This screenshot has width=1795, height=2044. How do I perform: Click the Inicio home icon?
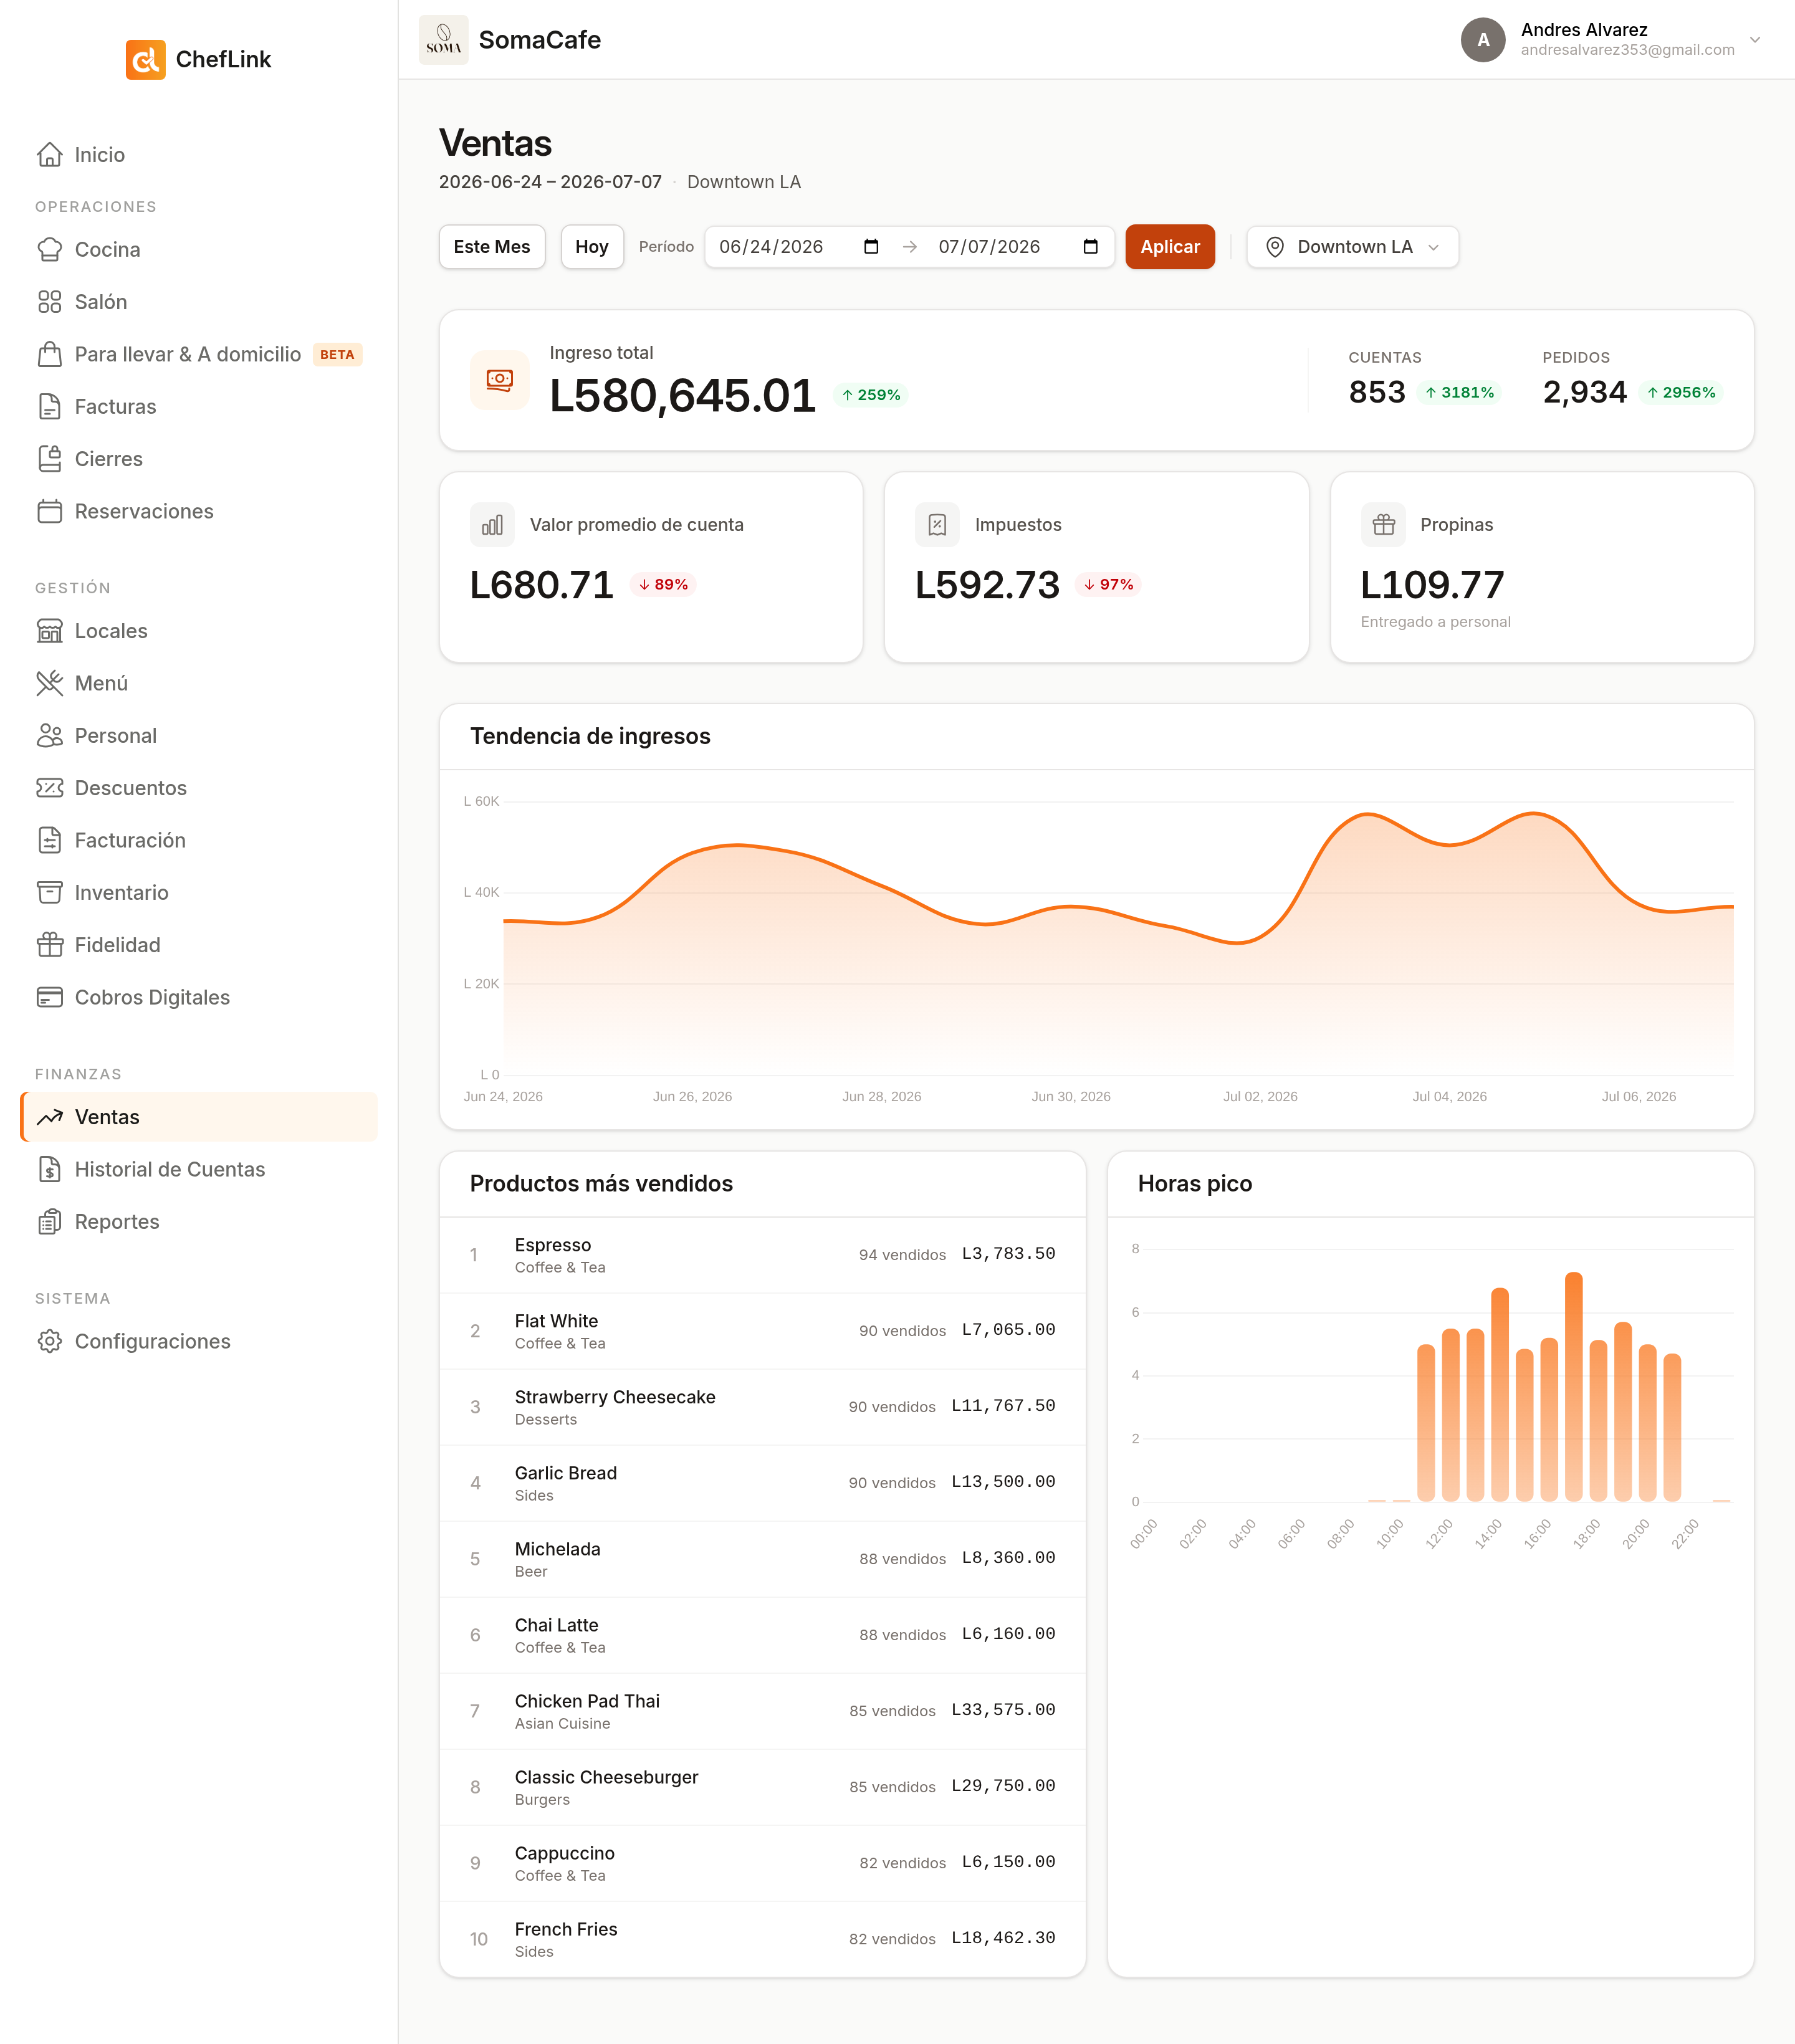50,155
